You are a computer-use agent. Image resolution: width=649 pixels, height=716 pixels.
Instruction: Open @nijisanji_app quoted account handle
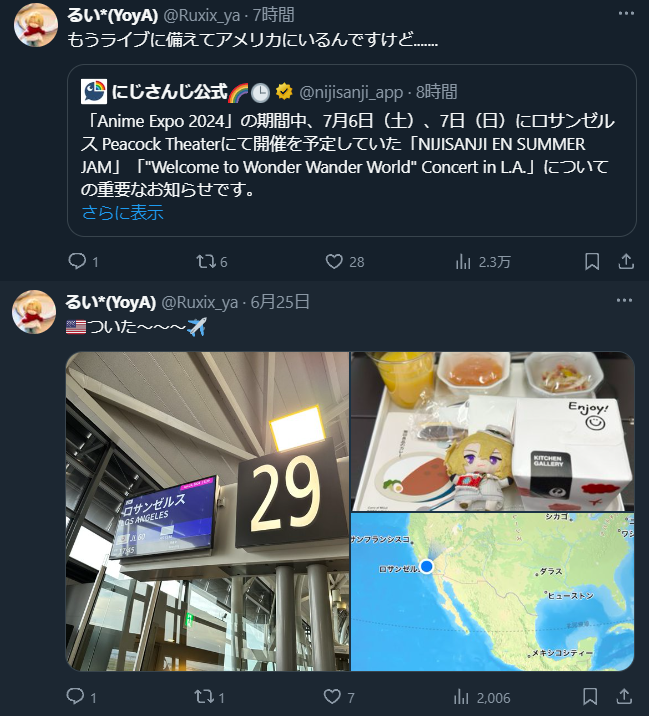[x=351, y=93]
